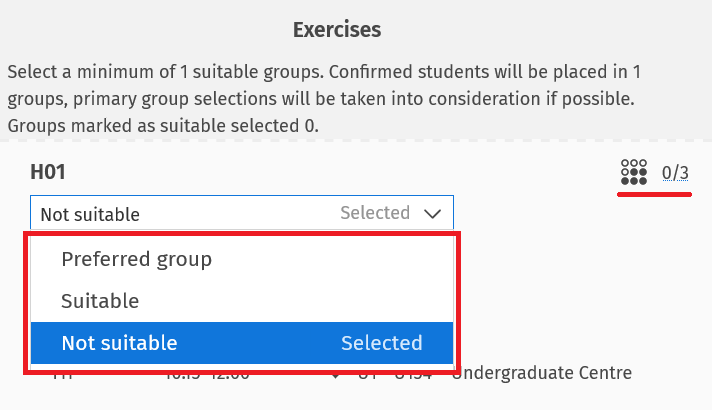Click the location pin before the room number

334,376
